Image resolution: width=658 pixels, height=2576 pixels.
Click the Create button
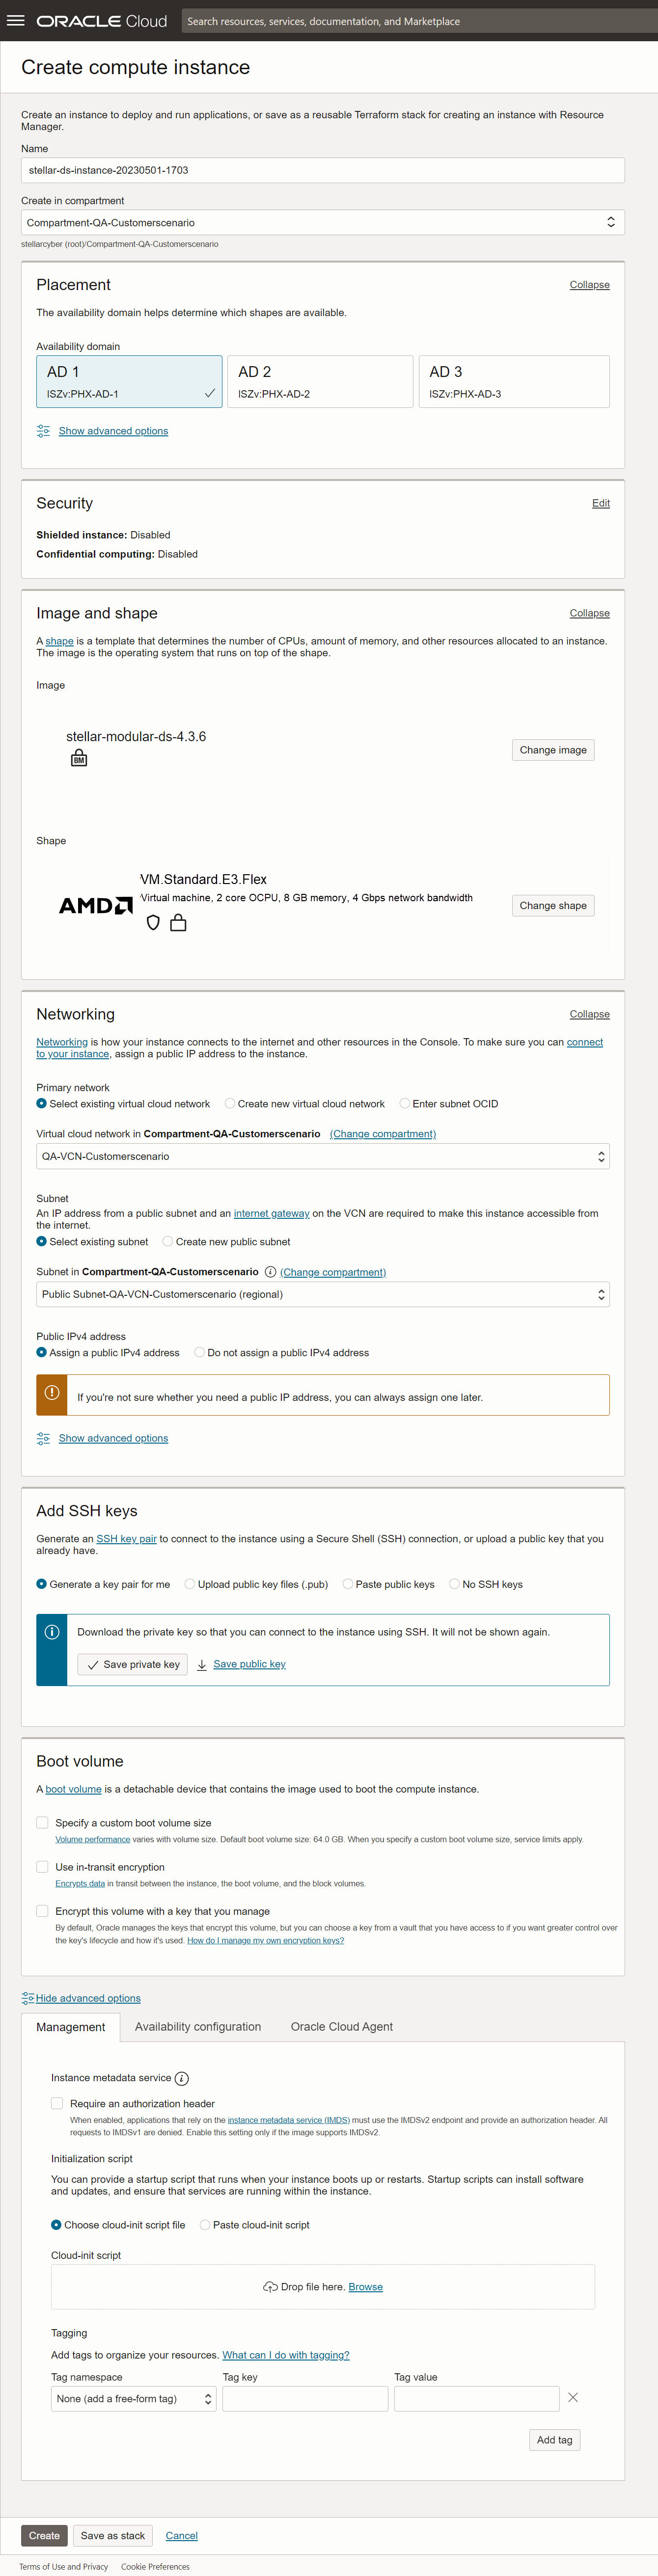click(x=44, y=2535)
